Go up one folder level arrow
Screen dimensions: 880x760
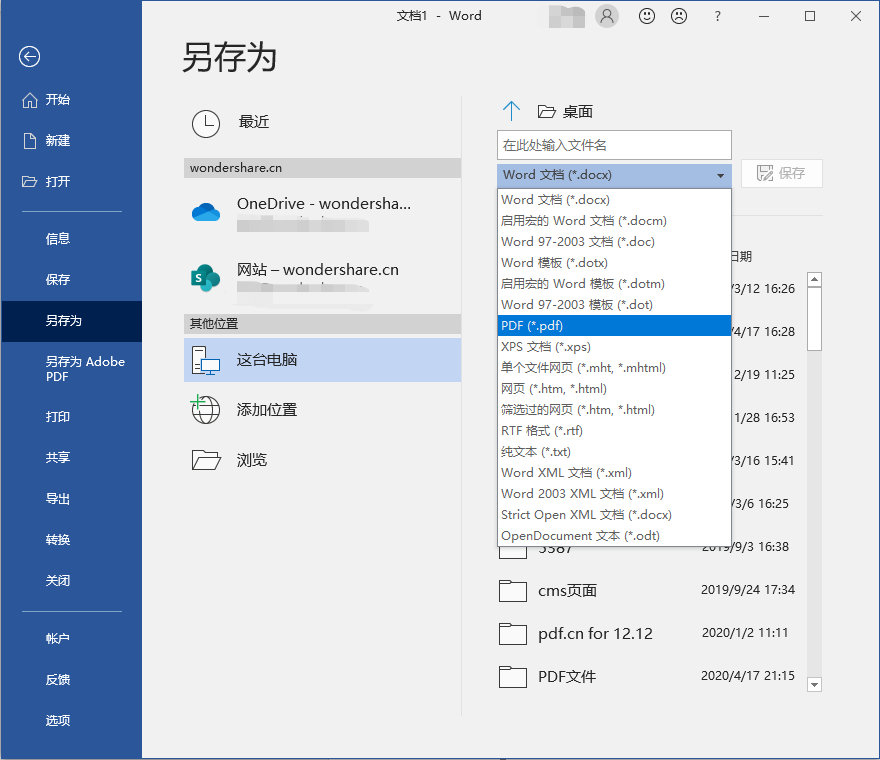[511, 111]
